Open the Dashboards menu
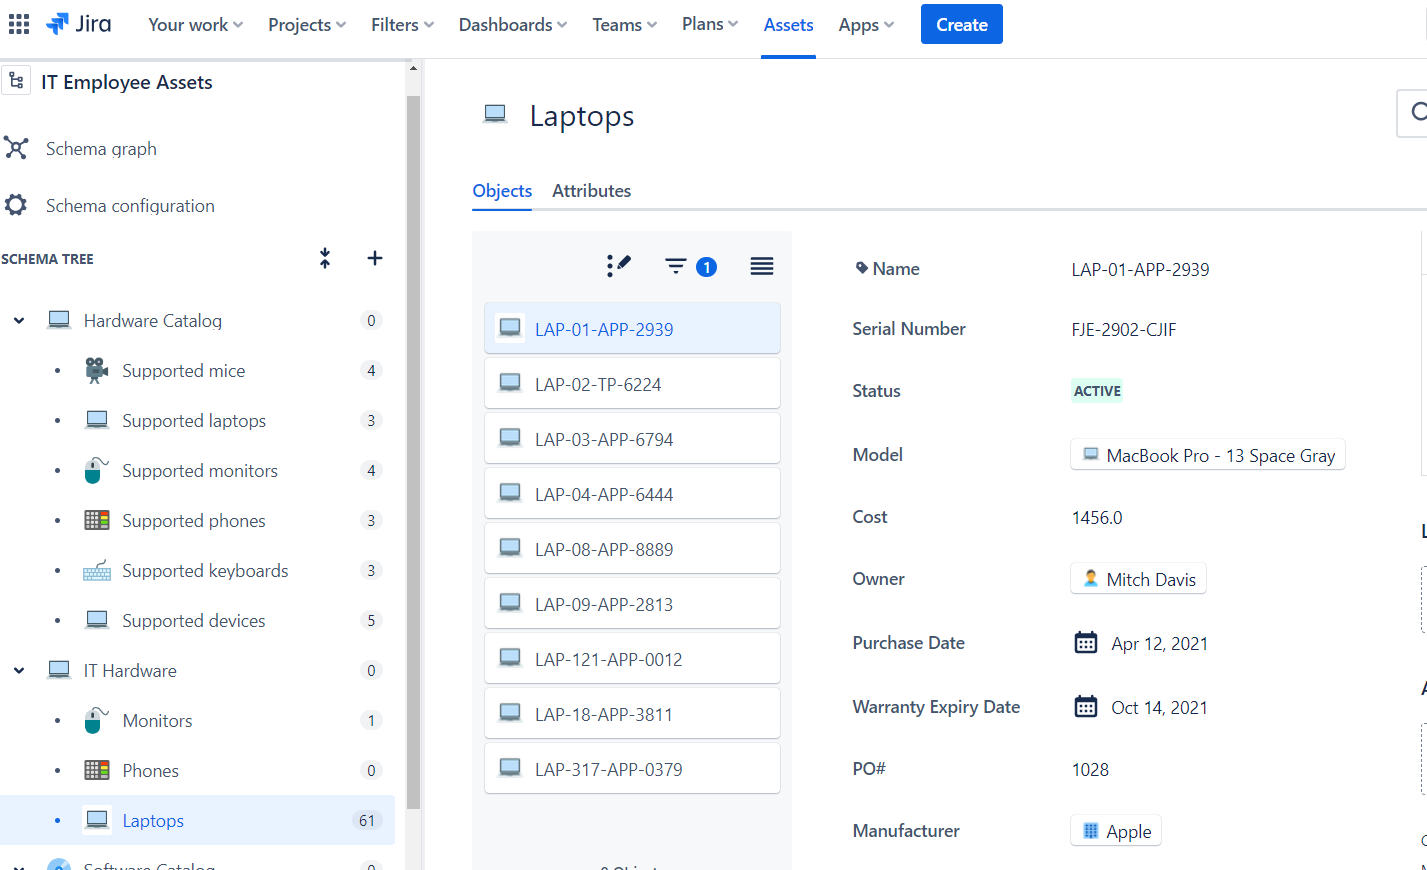The width and height of the screenshot is (1427, 870). (x=512, y=24)
